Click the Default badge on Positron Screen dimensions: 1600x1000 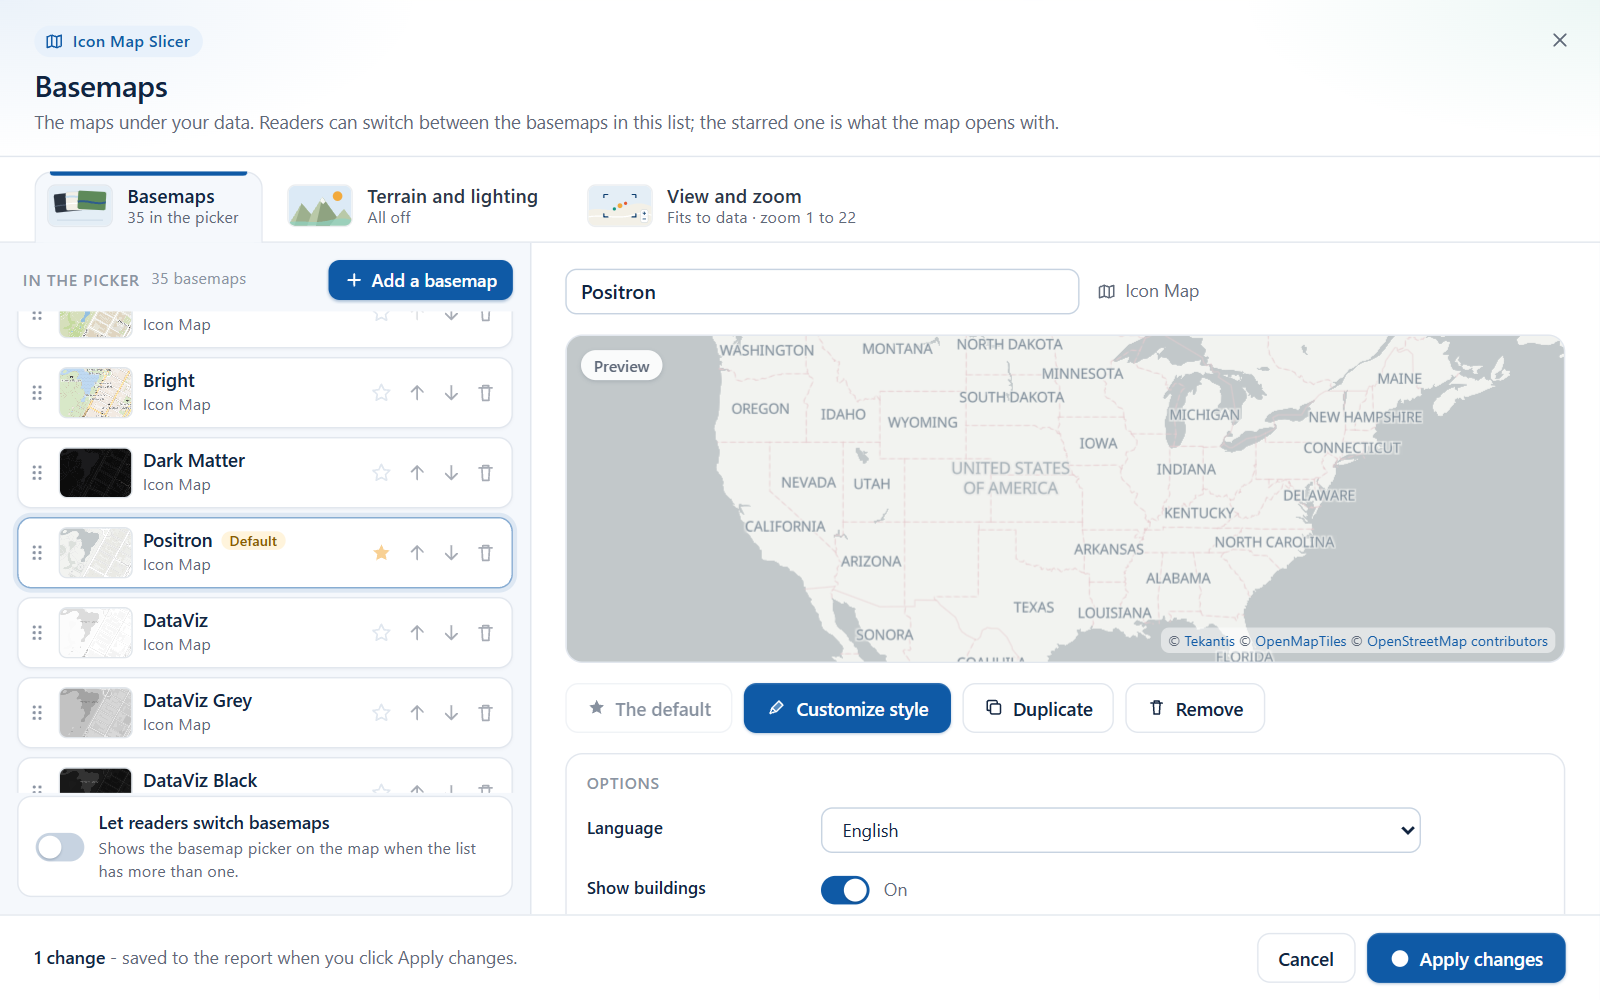pyautogui.click(x=253, y=541)
